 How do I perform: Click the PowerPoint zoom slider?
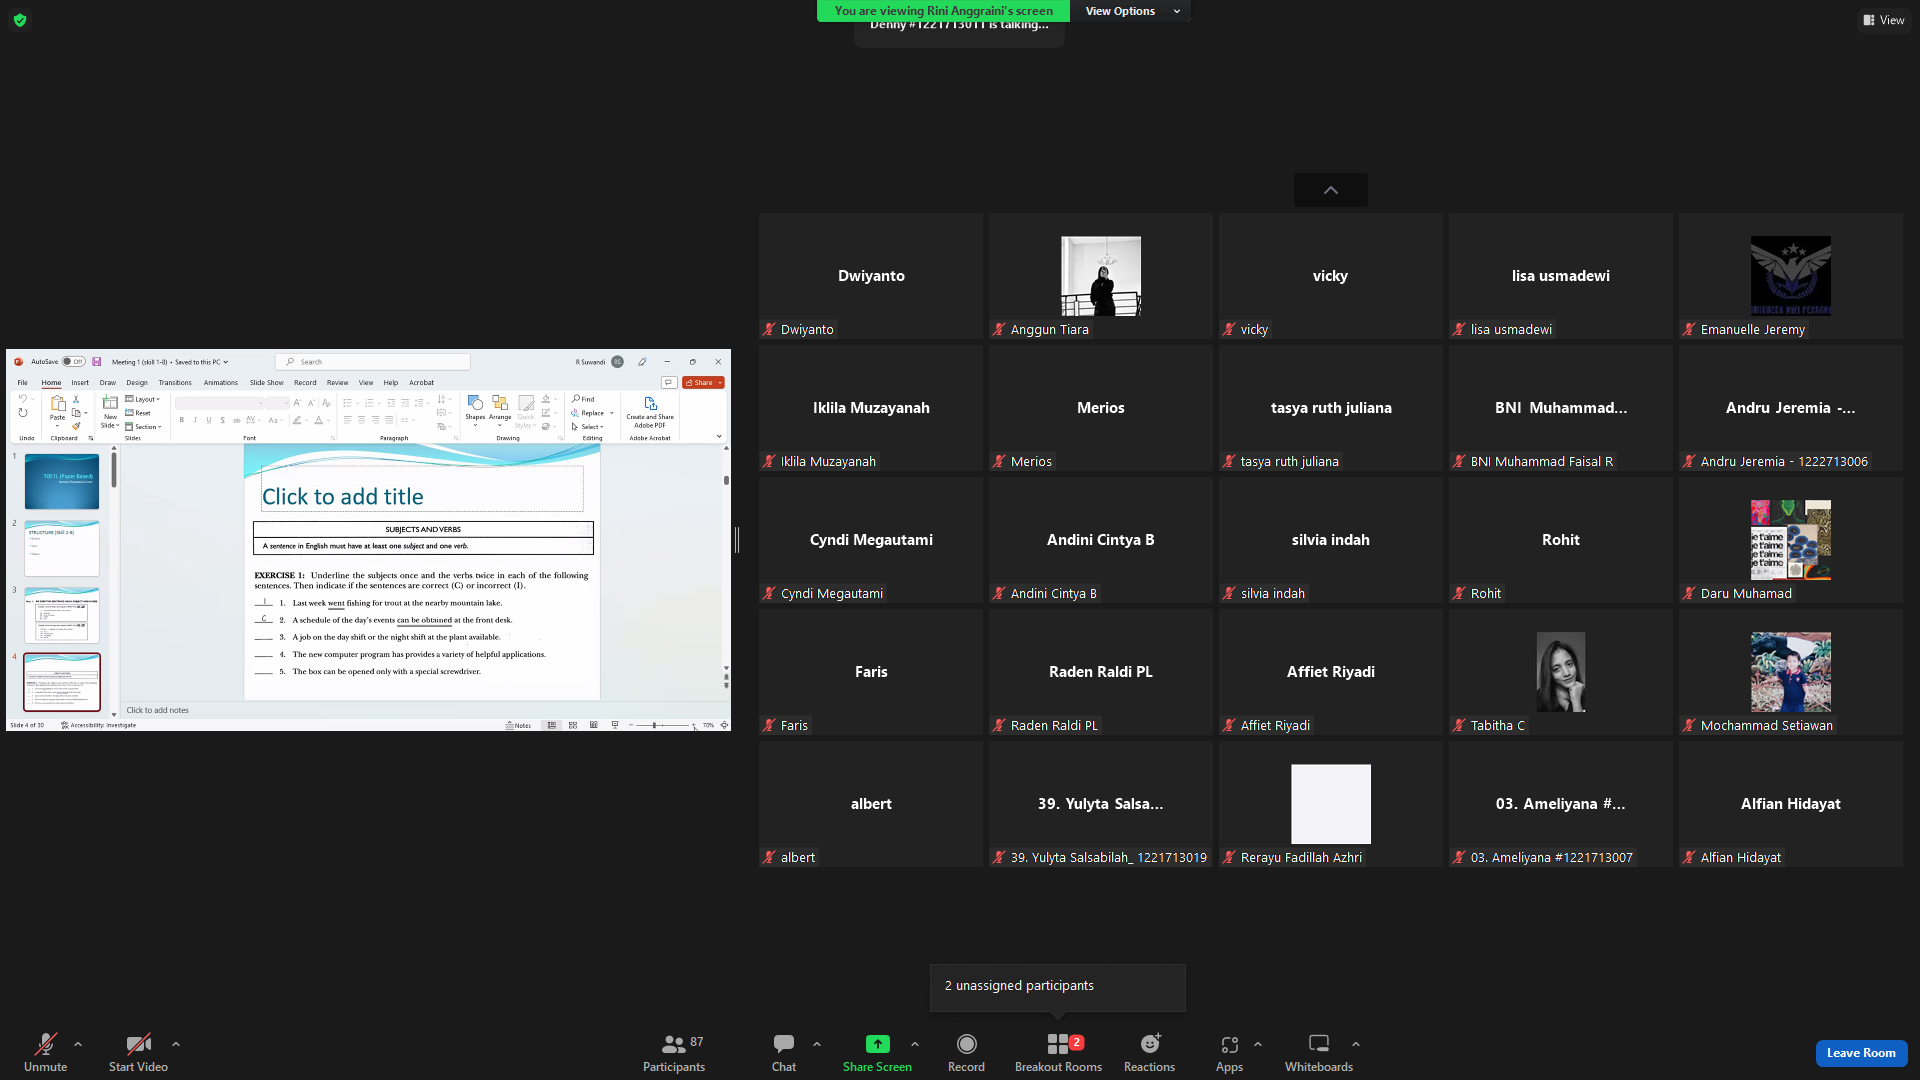coord(661,725)
